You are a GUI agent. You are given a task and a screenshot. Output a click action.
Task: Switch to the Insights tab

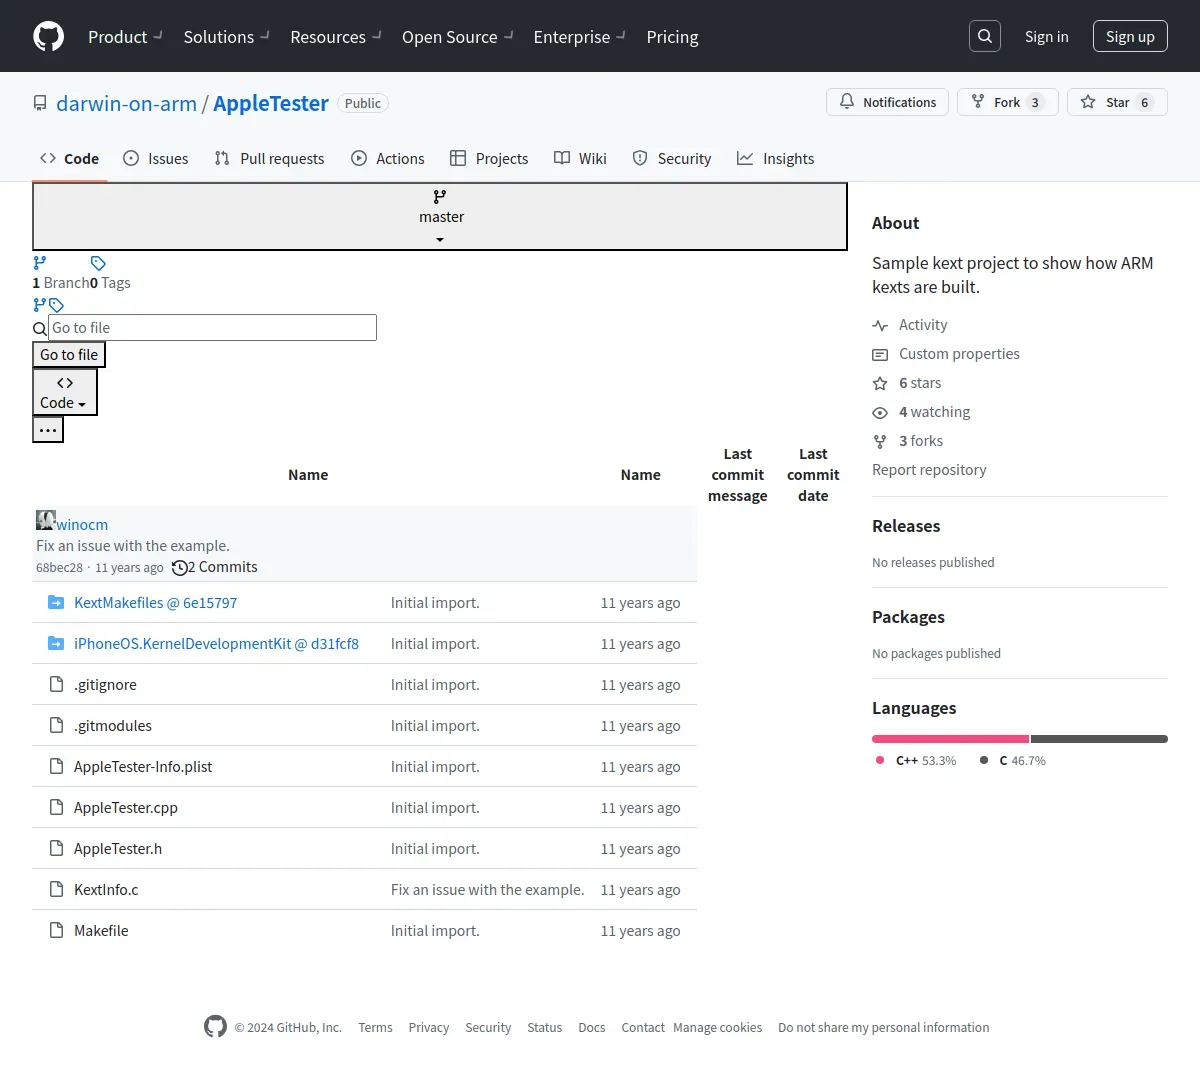(776, 158)
